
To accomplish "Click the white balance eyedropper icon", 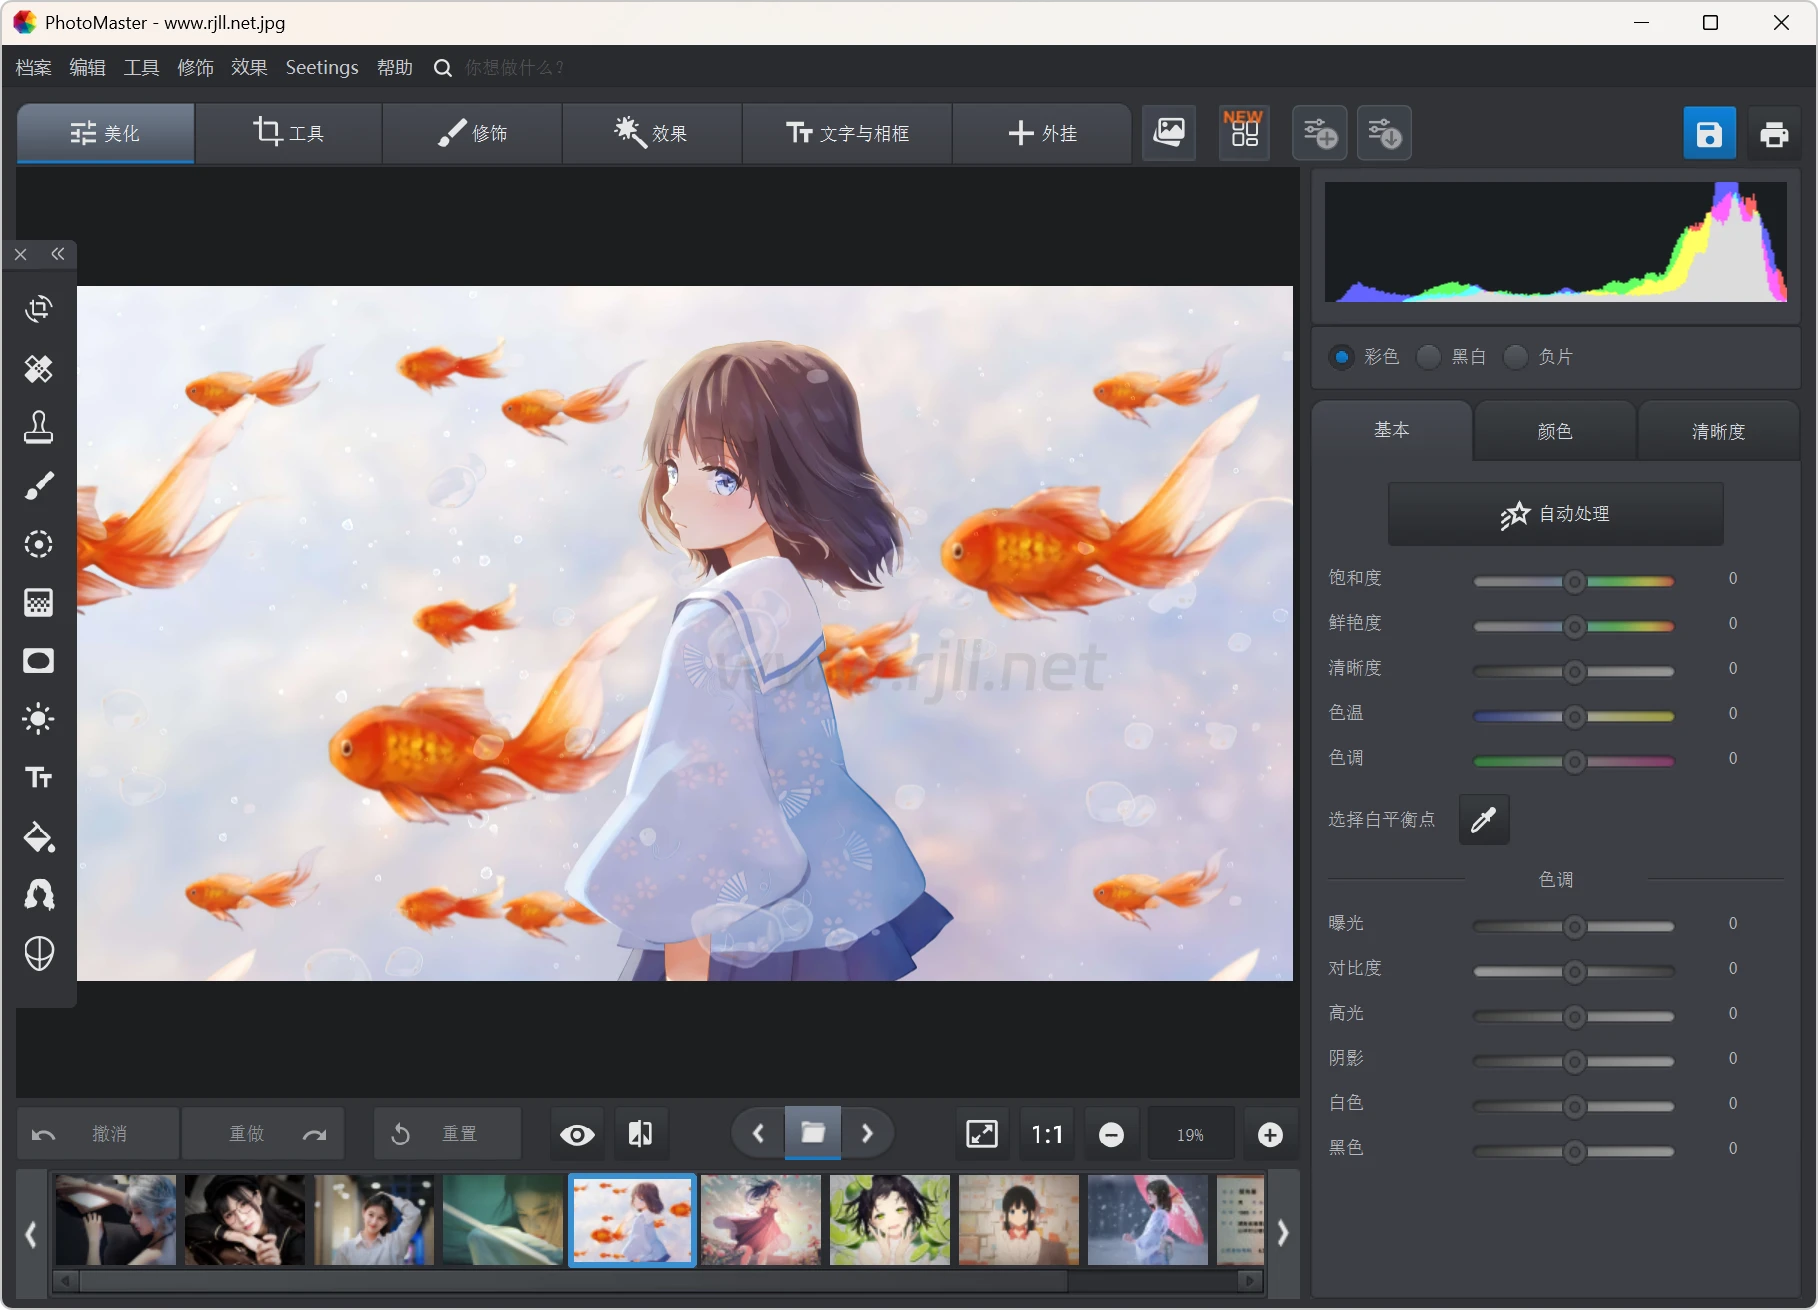I will 1483,820.
